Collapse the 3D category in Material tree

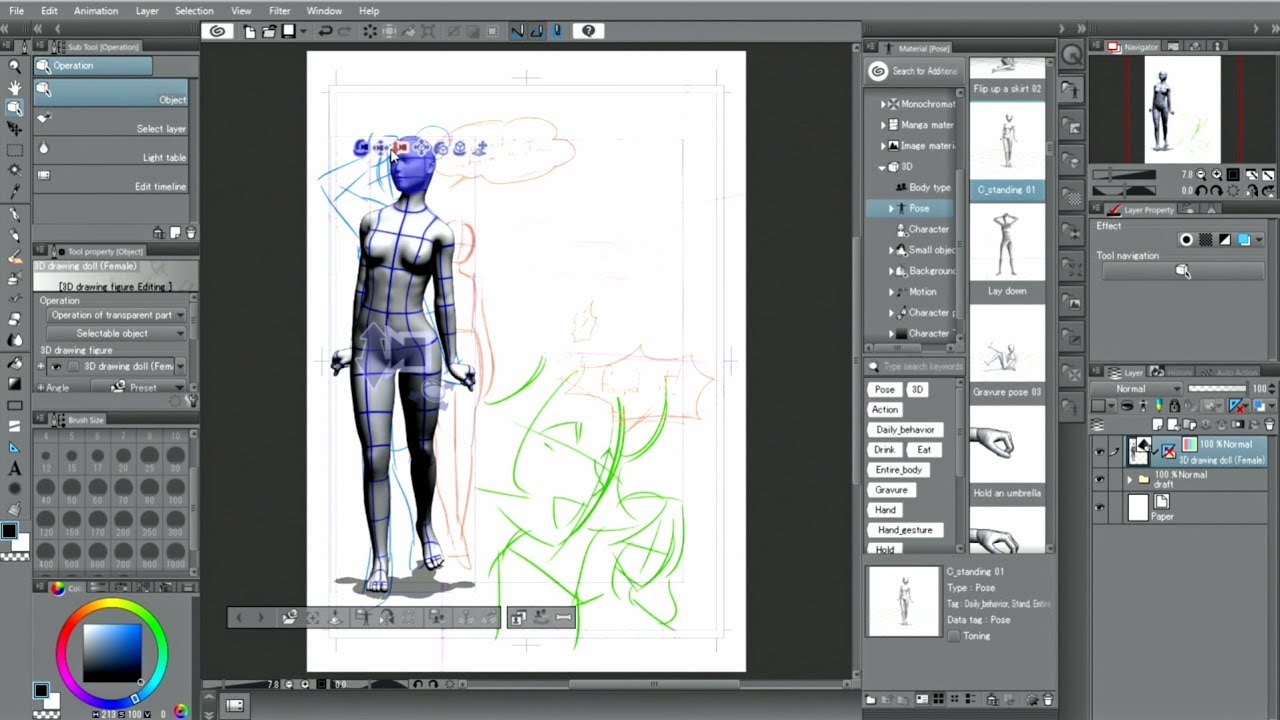pyautogui.click(x=882, y=166)
